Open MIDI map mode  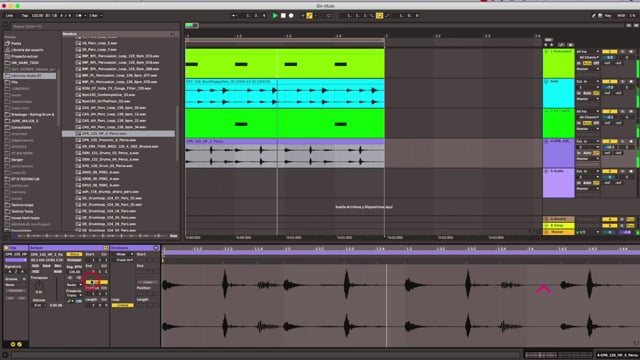pos(621,16)
